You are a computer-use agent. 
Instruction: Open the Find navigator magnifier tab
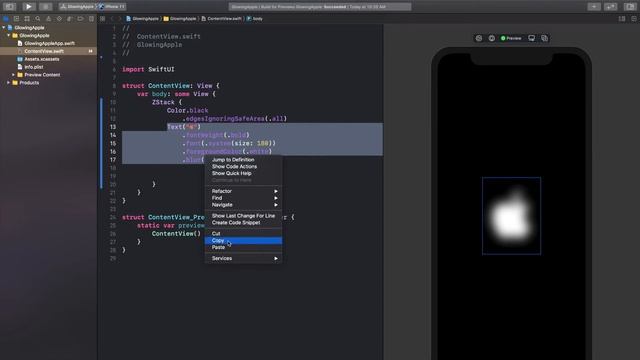(38, 19)
